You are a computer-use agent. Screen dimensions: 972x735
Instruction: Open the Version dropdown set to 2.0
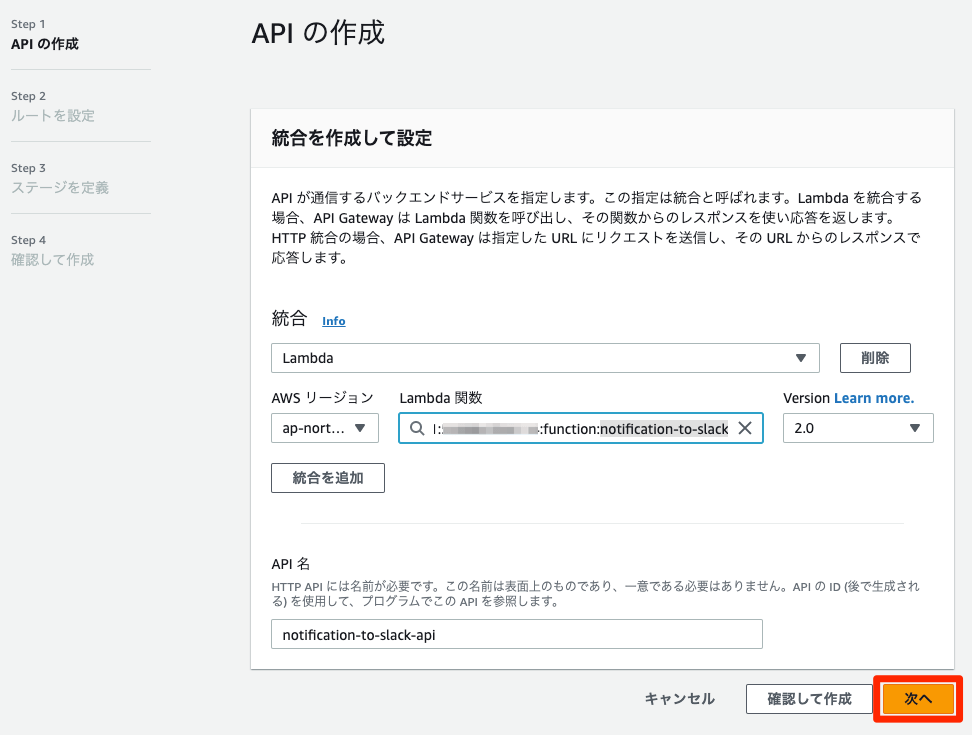(857, 428)
